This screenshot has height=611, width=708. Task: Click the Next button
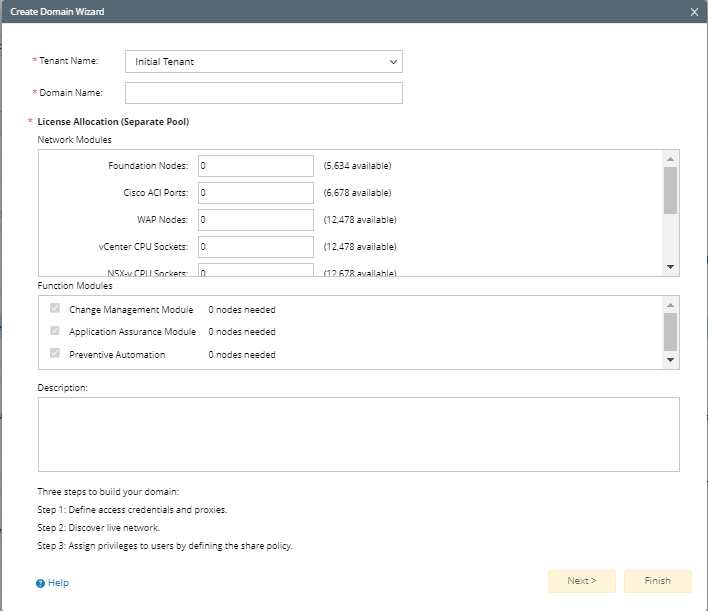pyautogui.click(x=581, y=581)
